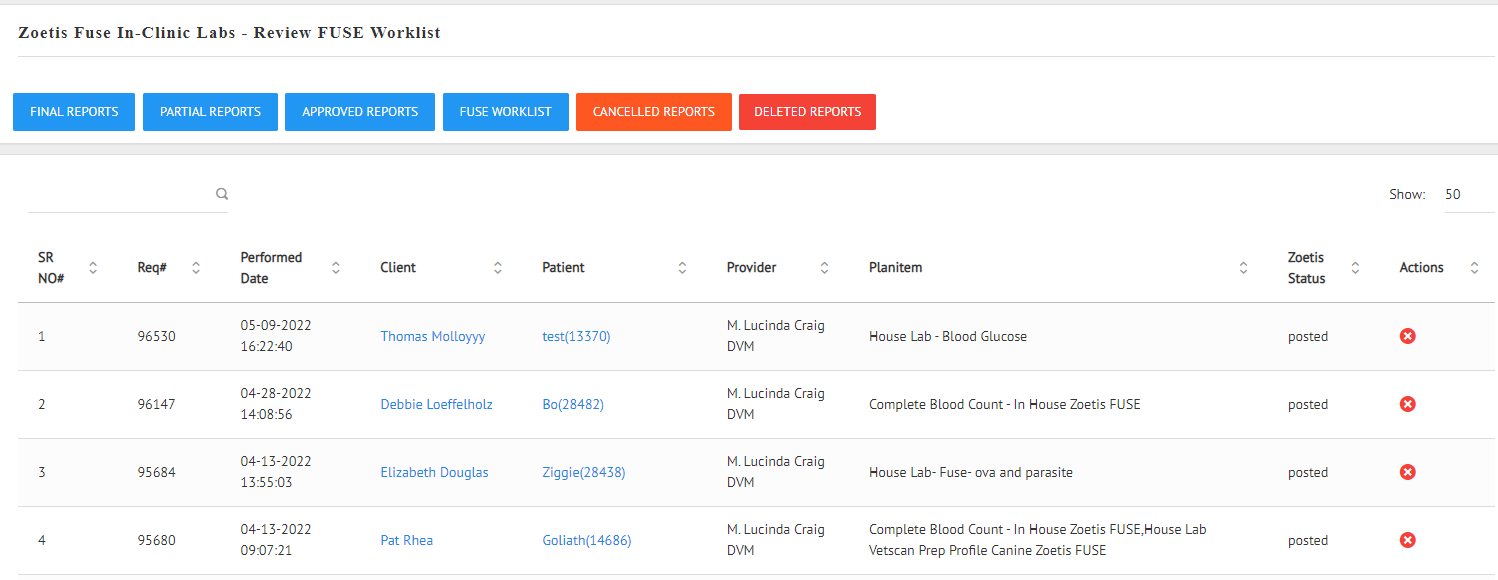
Task: Open client Debbie Loeffelholz
Action: click(436, 404)
